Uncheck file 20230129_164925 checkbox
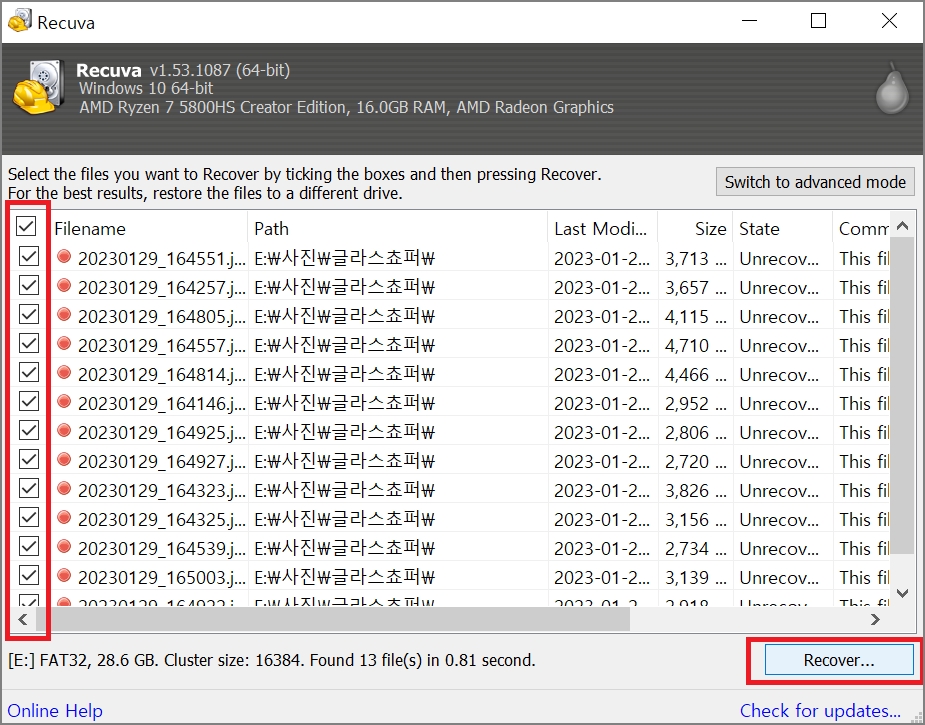Image resolution: width=925 pixels, height=725 pixels. point(29,431)
